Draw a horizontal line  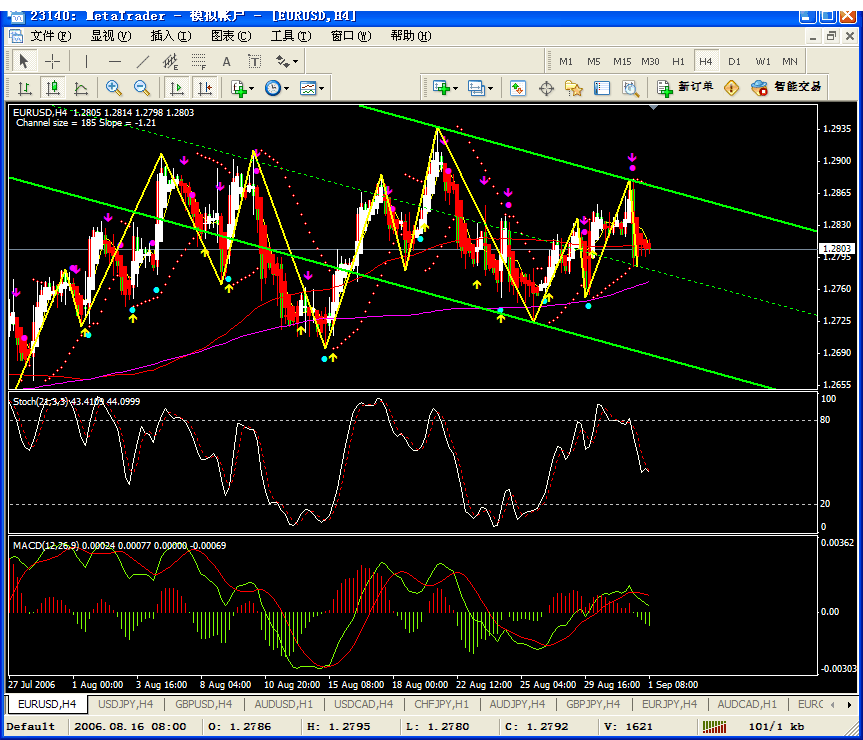tap(114, 61)
